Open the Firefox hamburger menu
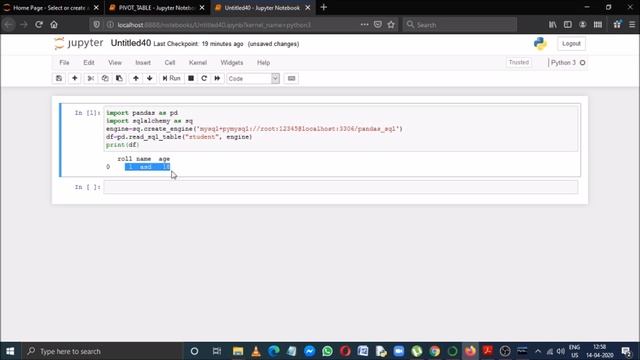Image resolution: width=640 pixels, height=360 pixels. tap(632, 24)
